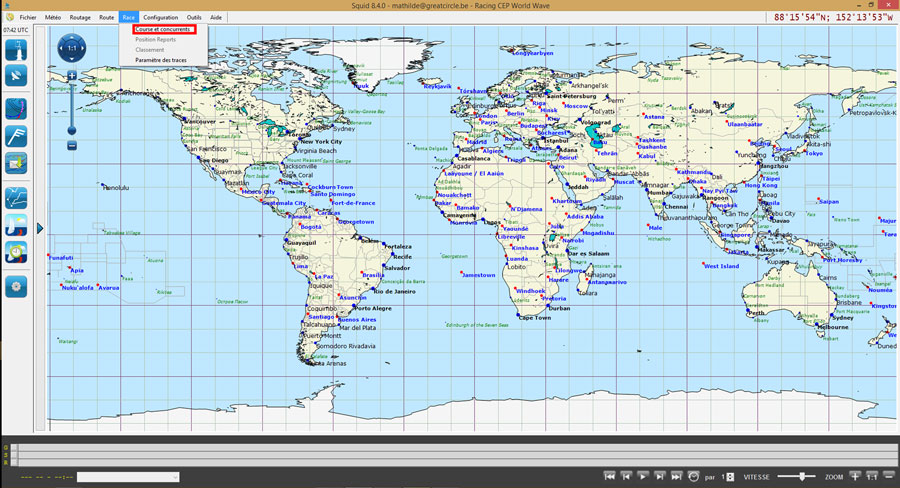Viewport: 900px width, 488px height.
Task: Open the Configuration menu
Action: [x=160, y=17]
